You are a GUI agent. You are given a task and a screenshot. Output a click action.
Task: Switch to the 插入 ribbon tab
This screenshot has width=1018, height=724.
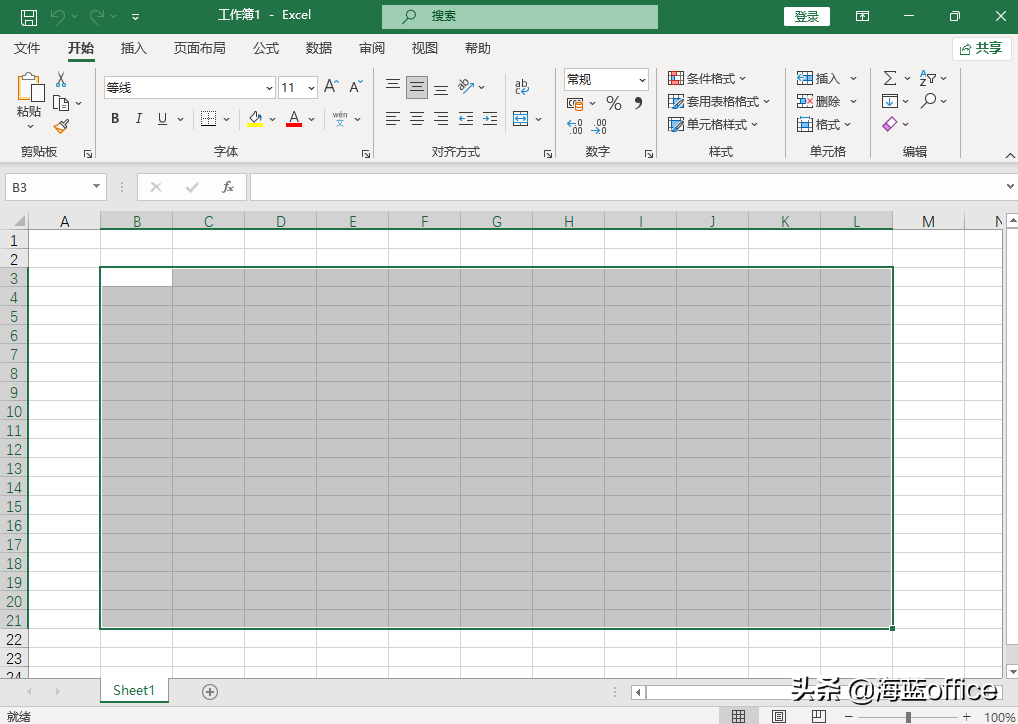coord(133,48)
